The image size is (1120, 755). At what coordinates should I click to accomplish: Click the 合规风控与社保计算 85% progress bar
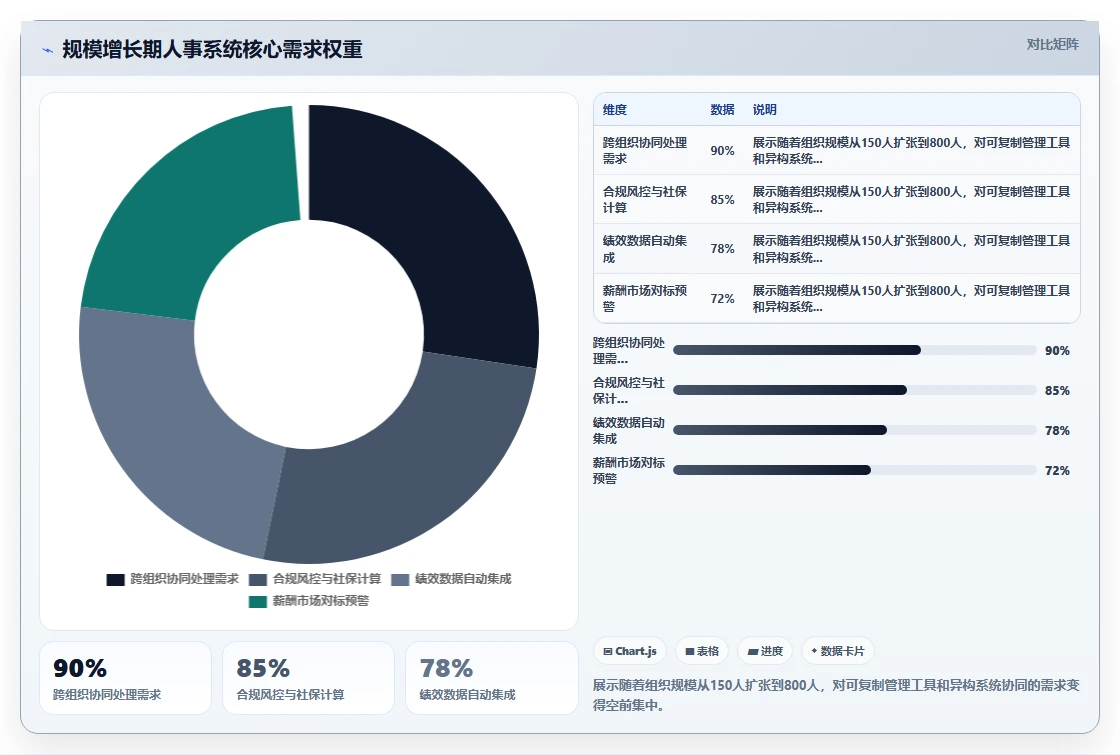[854, 390]
